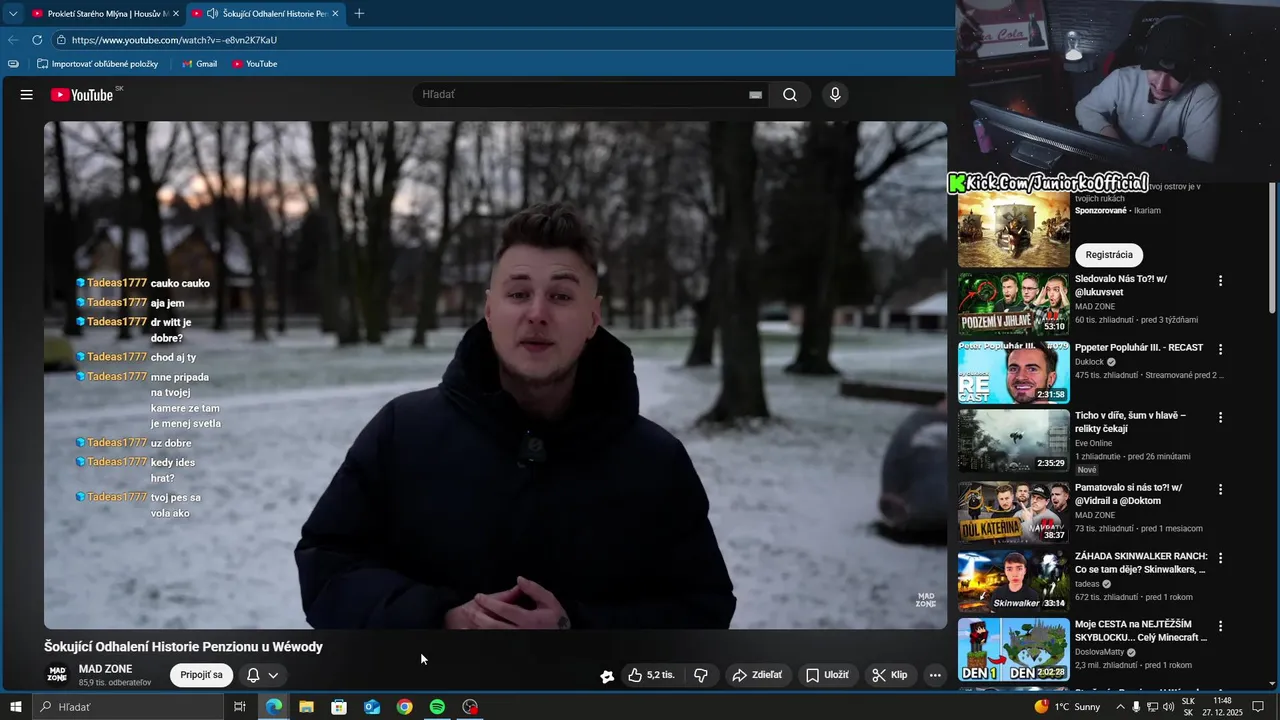Dislike the video with thumbs-down icon
Screen dimensions: 1280x720
tap(701, 675)
